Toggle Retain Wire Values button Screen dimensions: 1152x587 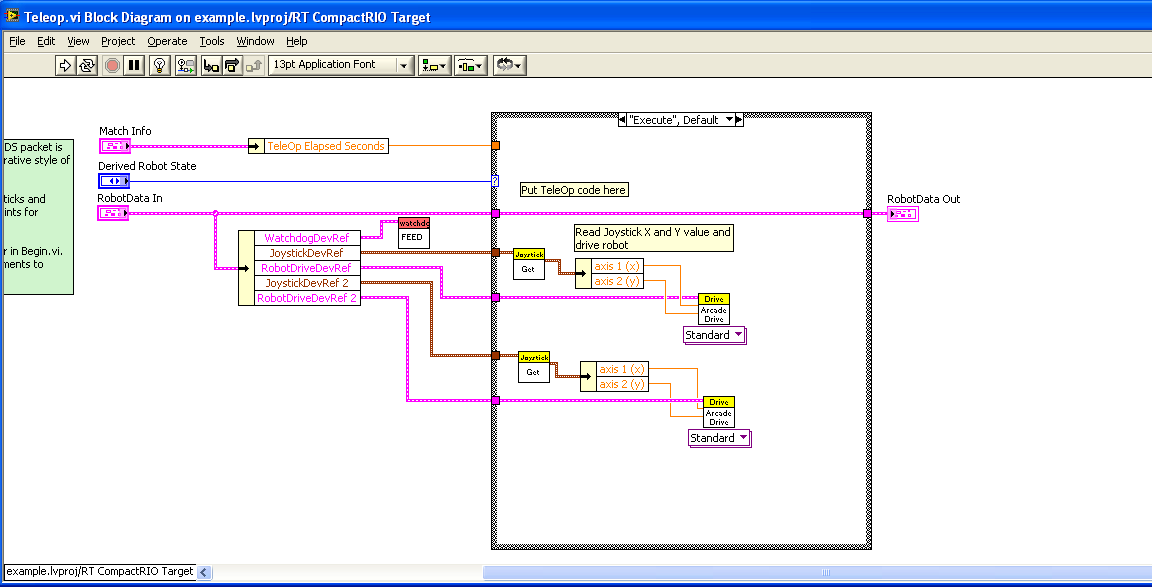point(186,65)
